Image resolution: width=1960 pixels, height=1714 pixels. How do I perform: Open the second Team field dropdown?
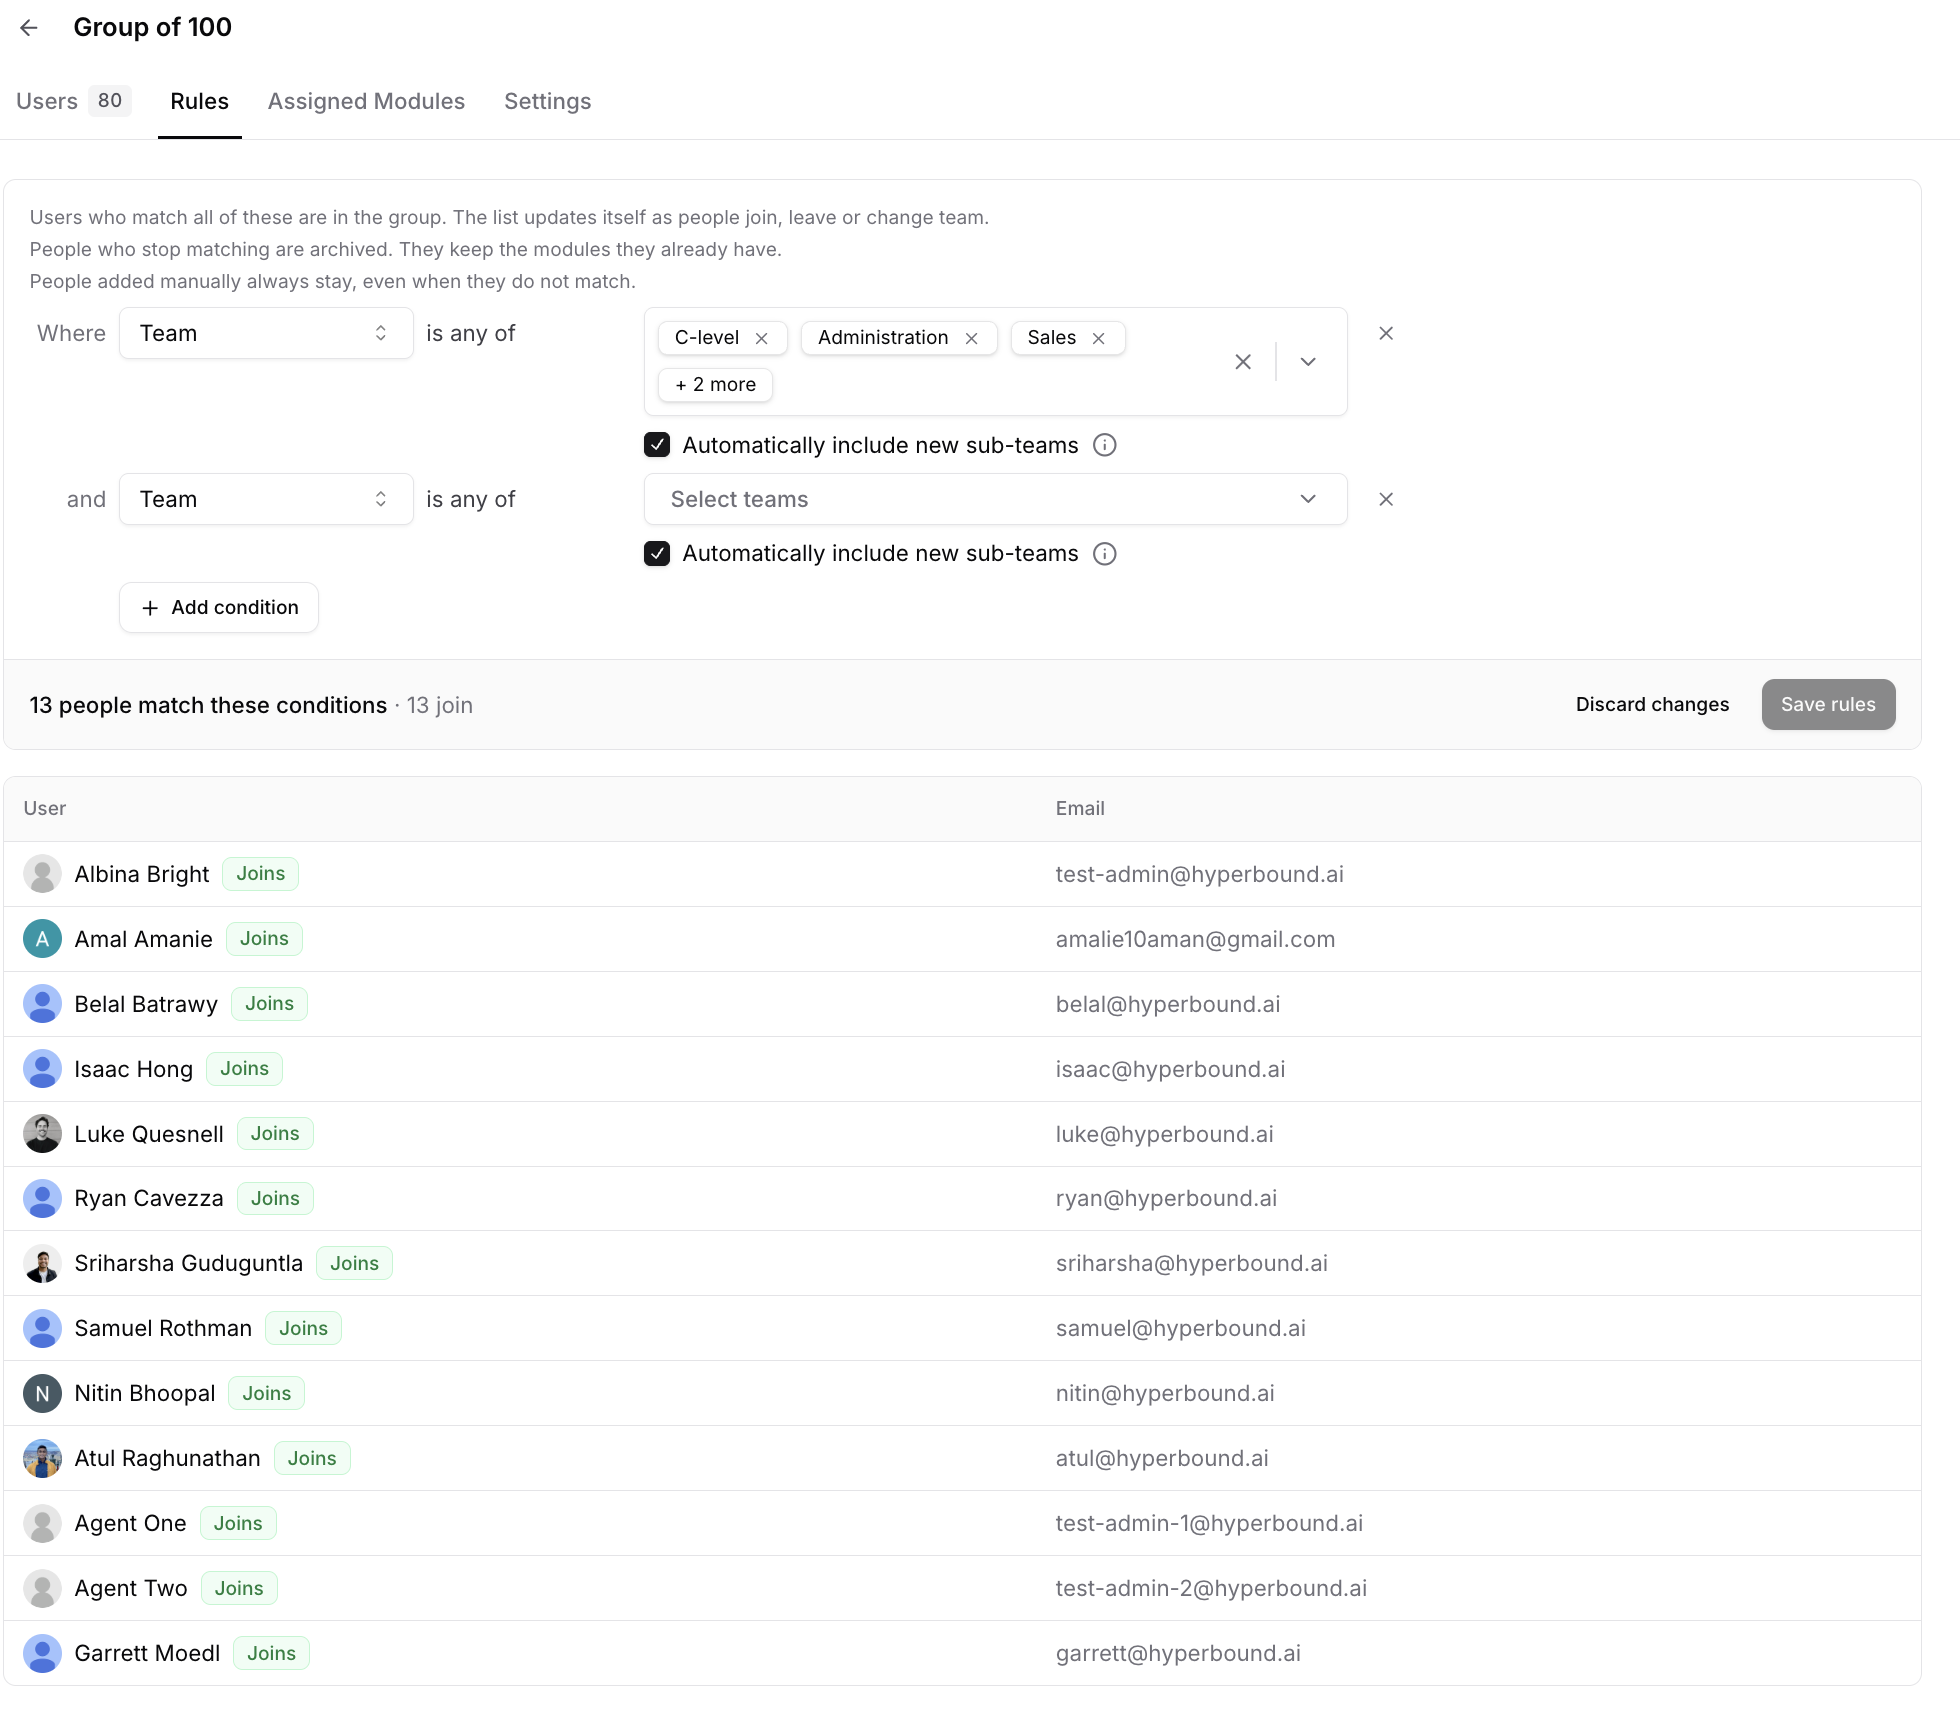coord(266,499)
